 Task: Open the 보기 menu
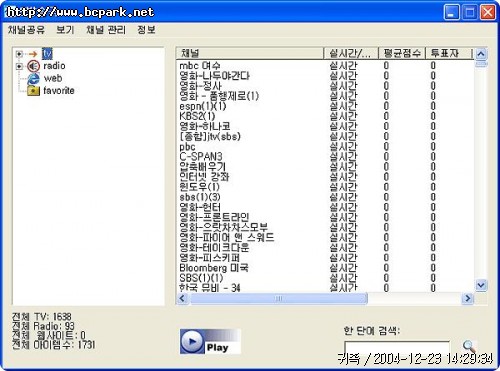tap(65, 30)
